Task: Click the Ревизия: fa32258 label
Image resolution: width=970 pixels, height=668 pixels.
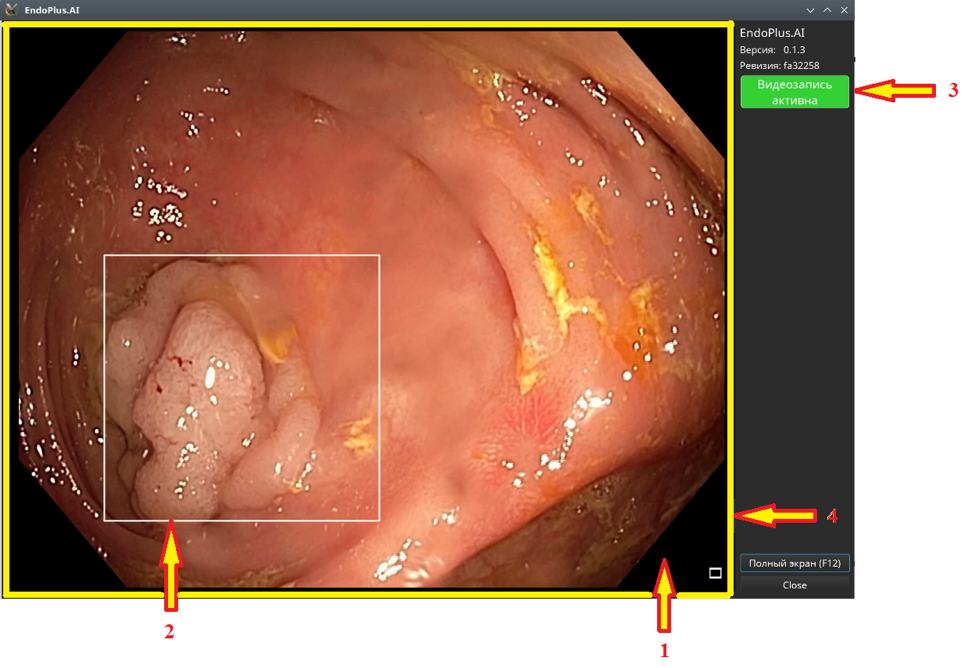Action: coord(779,65)
